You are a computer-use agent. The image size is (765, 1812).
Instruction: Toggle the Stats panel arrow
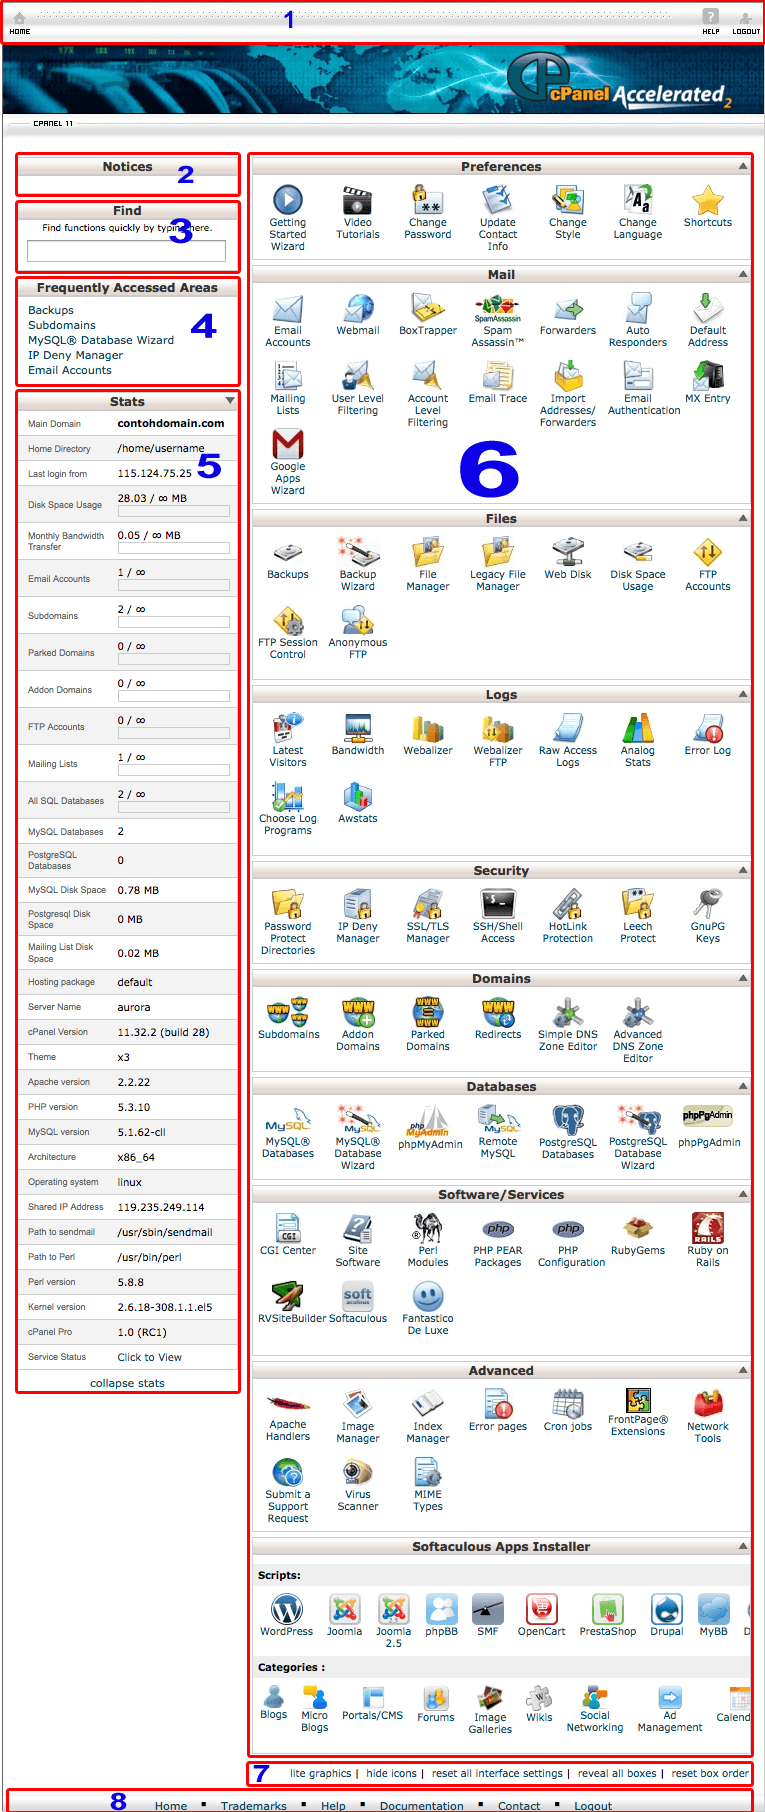tap(230, 401)
